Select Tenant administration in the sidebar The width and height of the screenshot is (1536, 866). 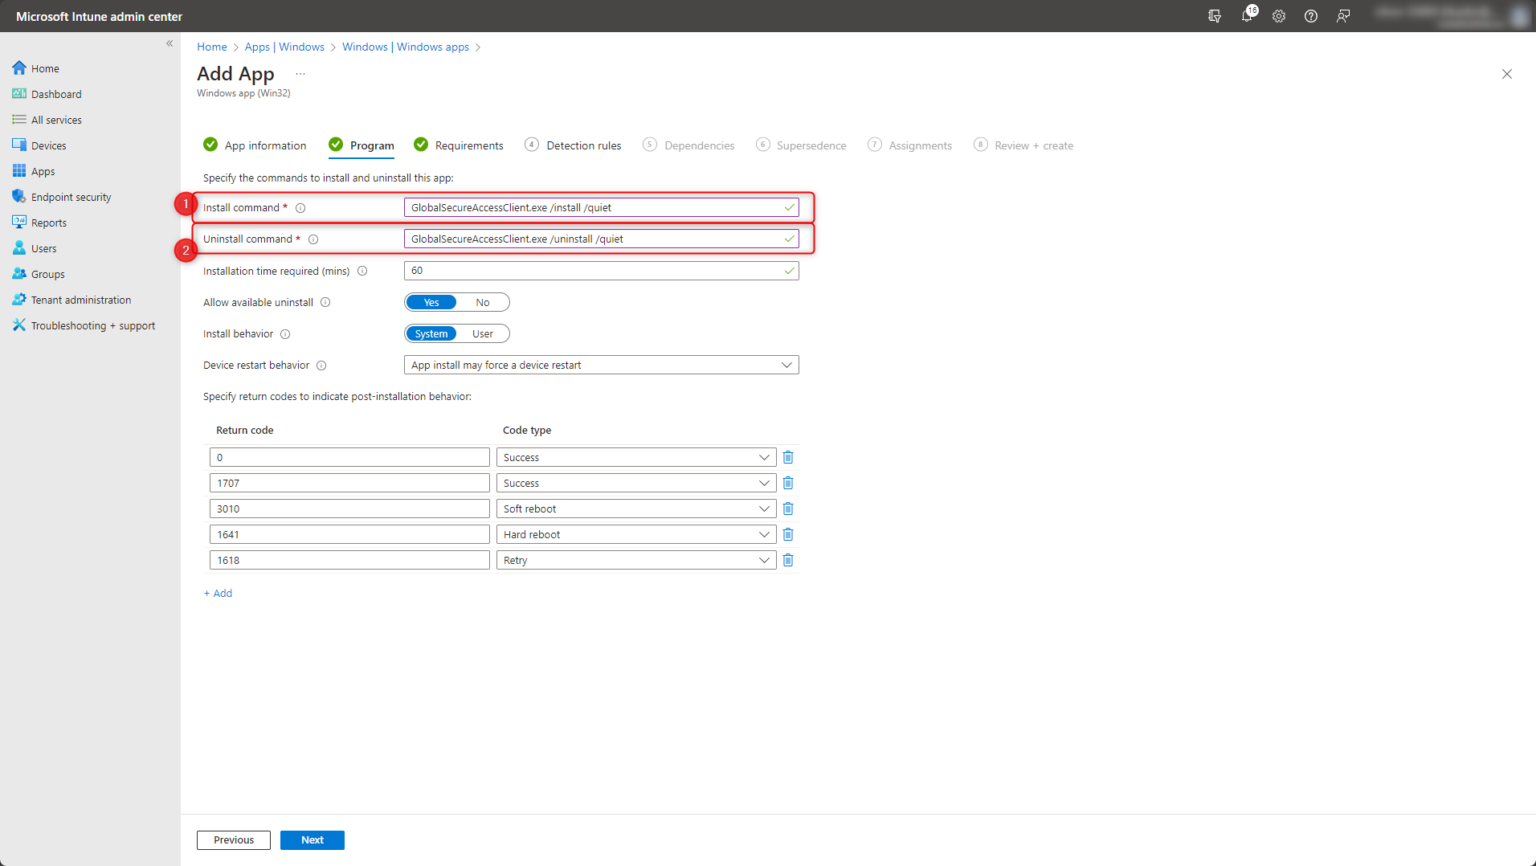point(80,299)
